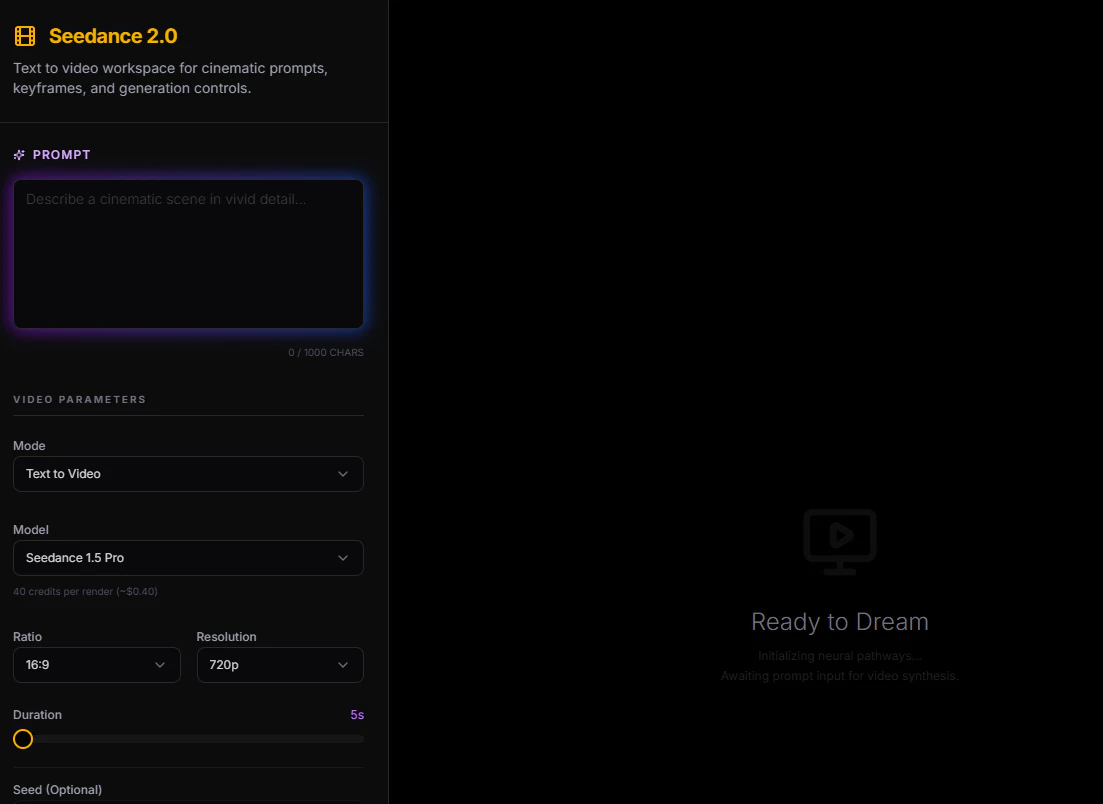Image resolution: width=1103 pixels, height=804 pixels.
Task: Click the Seedance 2.0 title heading
Action: point(113,35)
